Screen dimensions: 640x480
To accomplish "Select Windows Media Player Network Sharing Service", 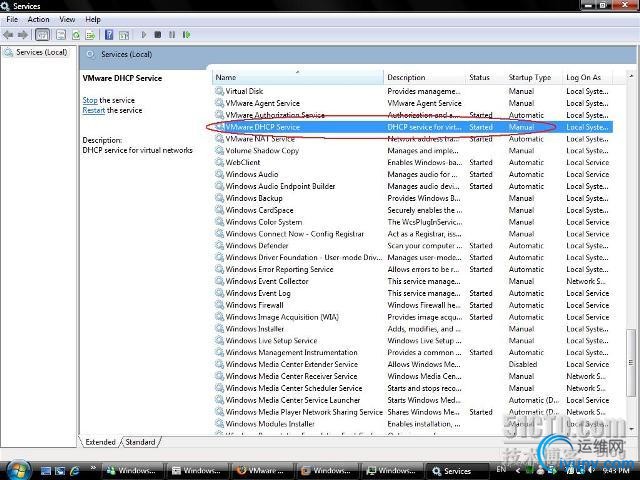I will (x=413, y=412).
